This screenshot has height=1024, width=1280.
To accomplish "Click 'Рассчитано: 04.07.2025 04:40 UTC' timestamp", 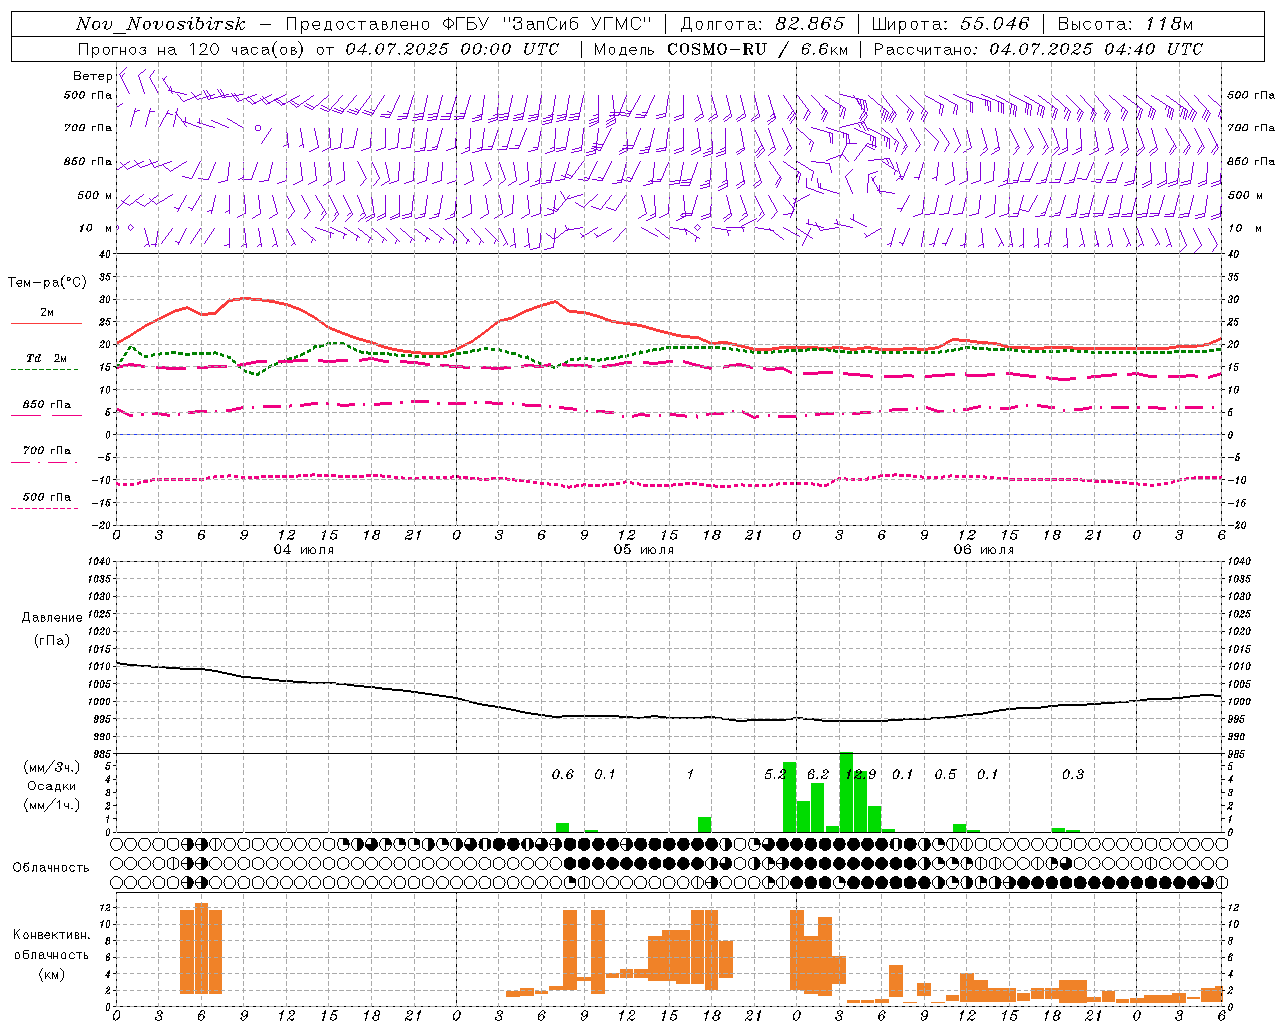I will coord(1038,49).
